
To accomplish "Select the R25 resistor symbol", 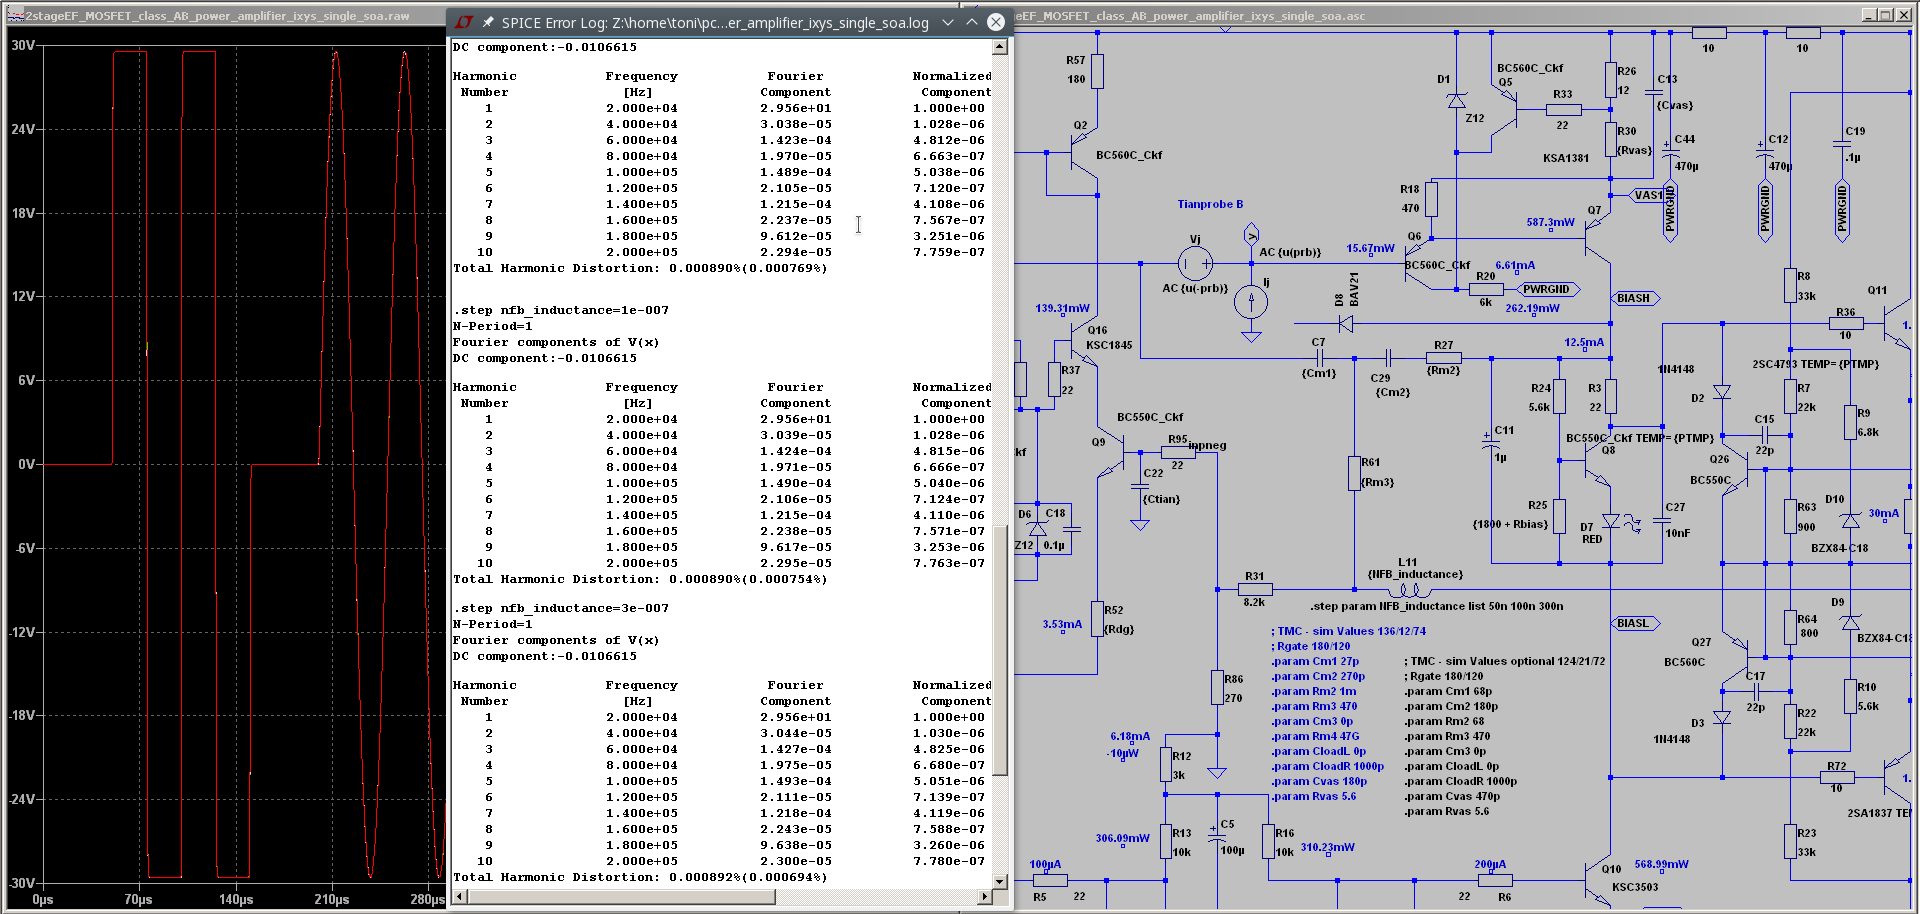I will [x=1559, y=516].
